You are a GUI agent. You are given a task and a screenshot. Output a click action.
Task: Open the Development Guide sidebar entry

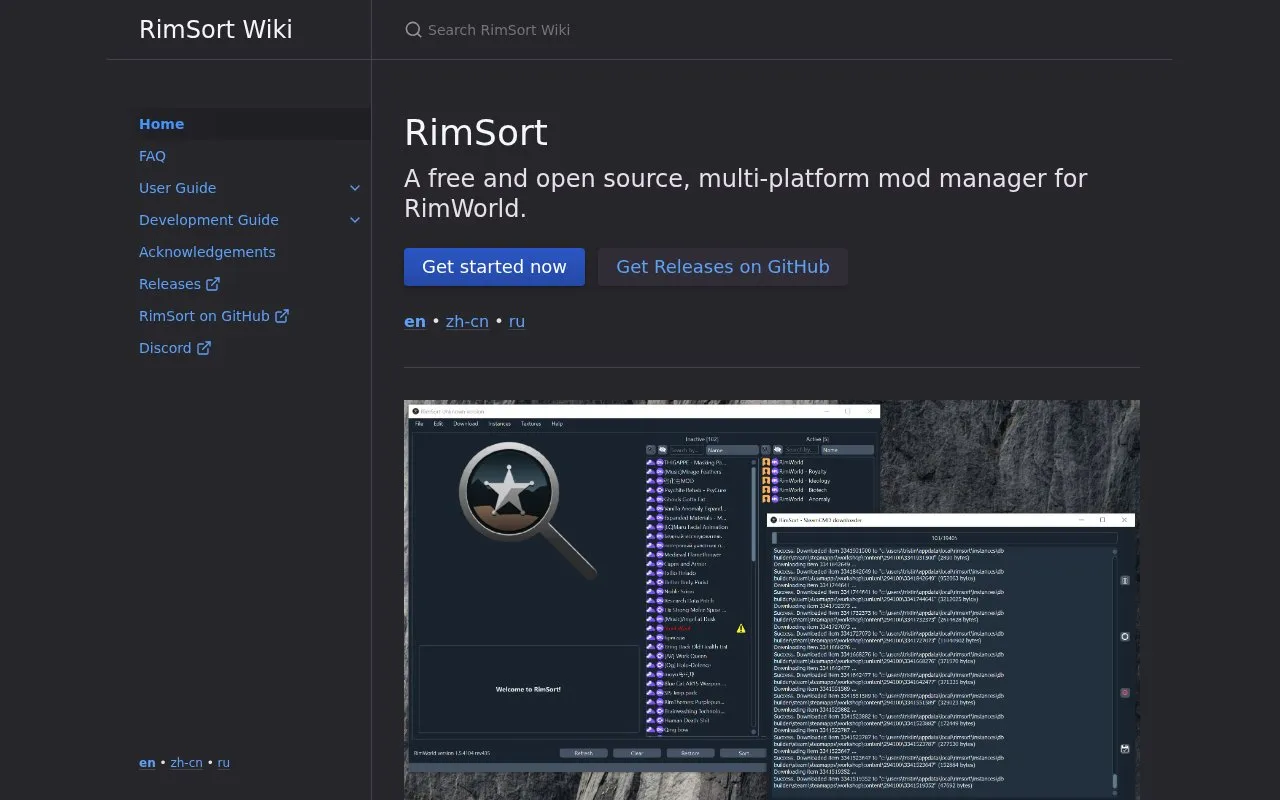(209, 220)
